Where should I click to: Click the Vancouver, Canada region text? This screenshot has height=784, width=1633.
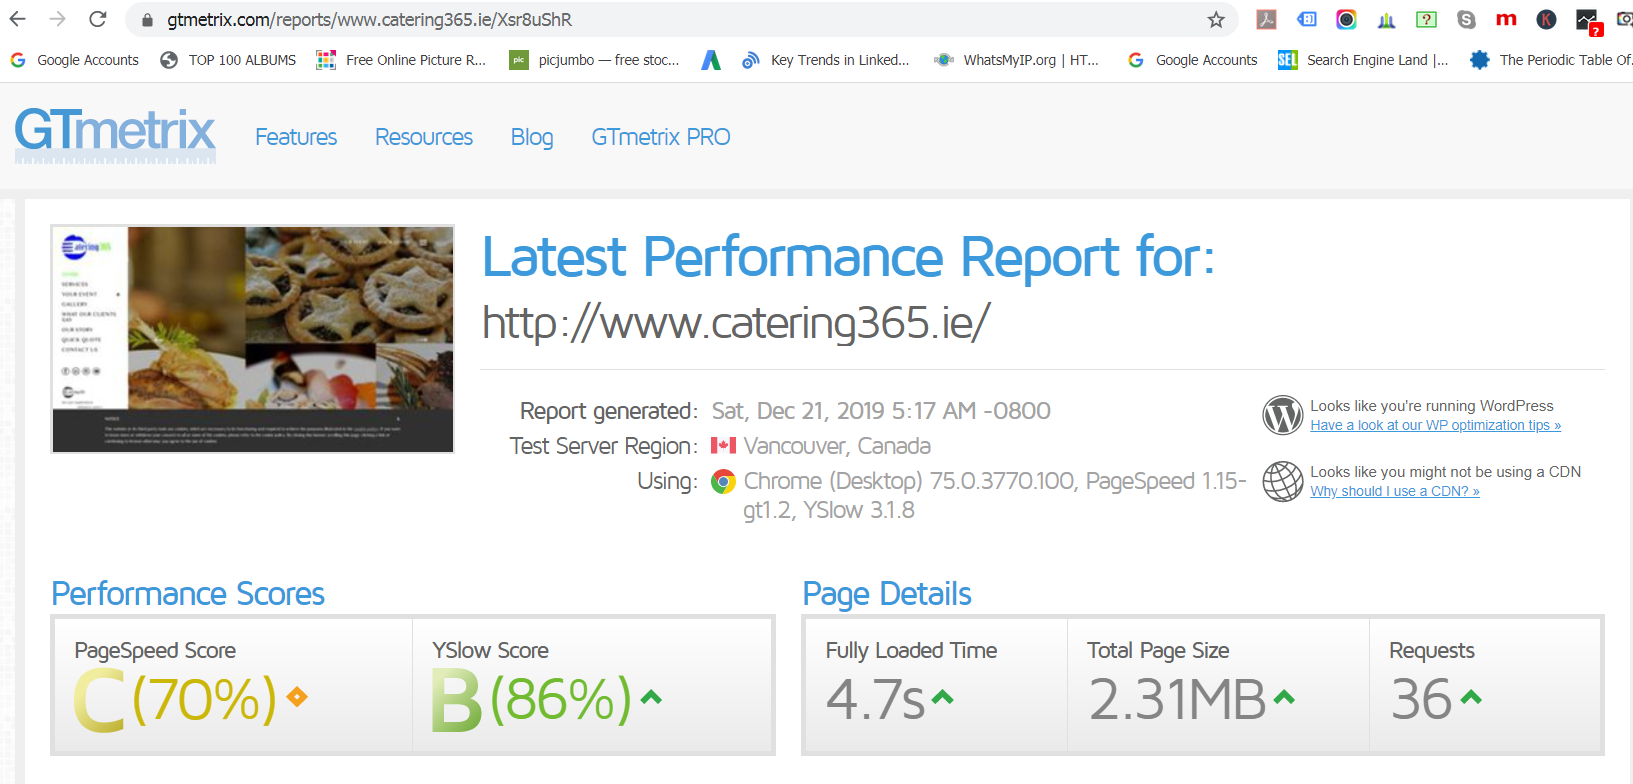point(837,446)
